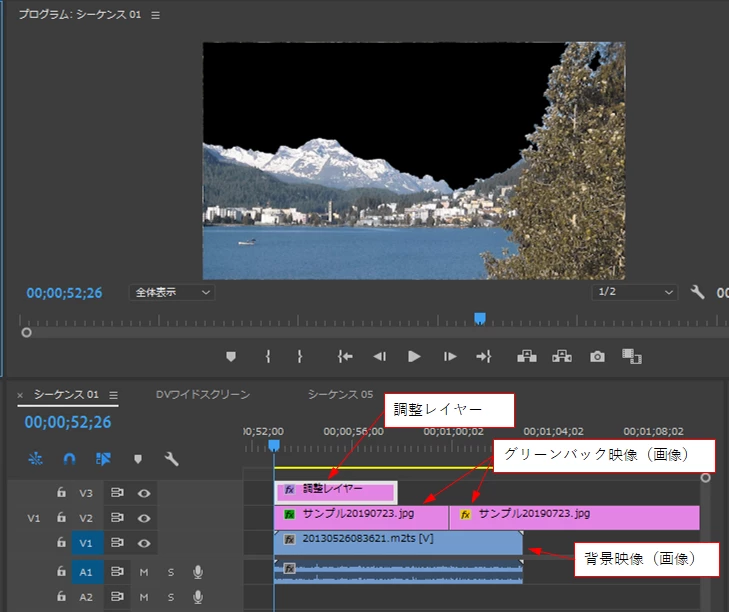Toggle nest sequence insert mode icon
The width and height of the screenshot is (729, 612).
pos(35,459)
